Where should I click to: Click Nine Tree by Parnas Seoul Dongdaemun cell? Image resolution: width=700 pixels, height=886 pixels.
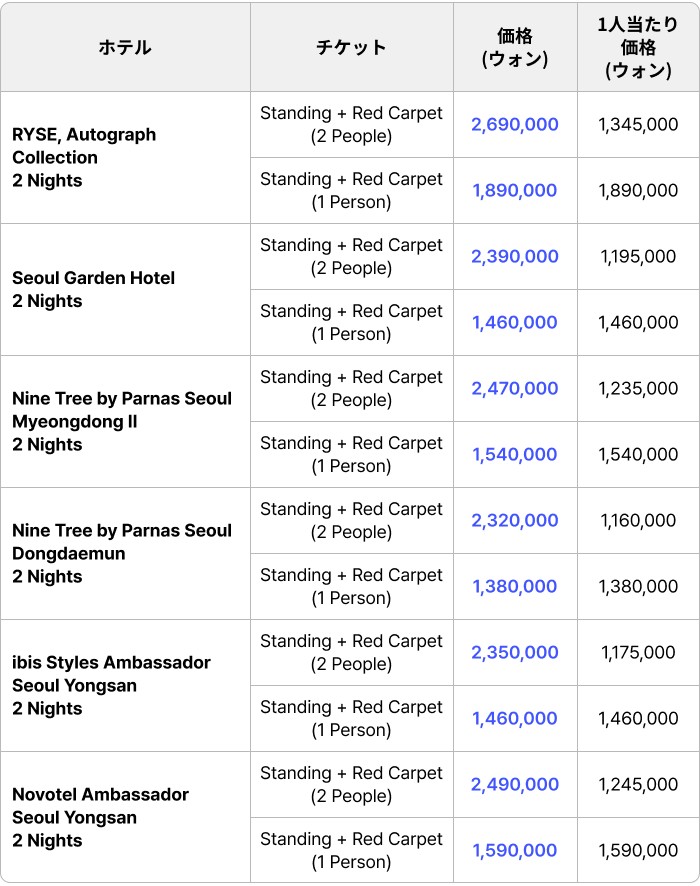point(121,553)
